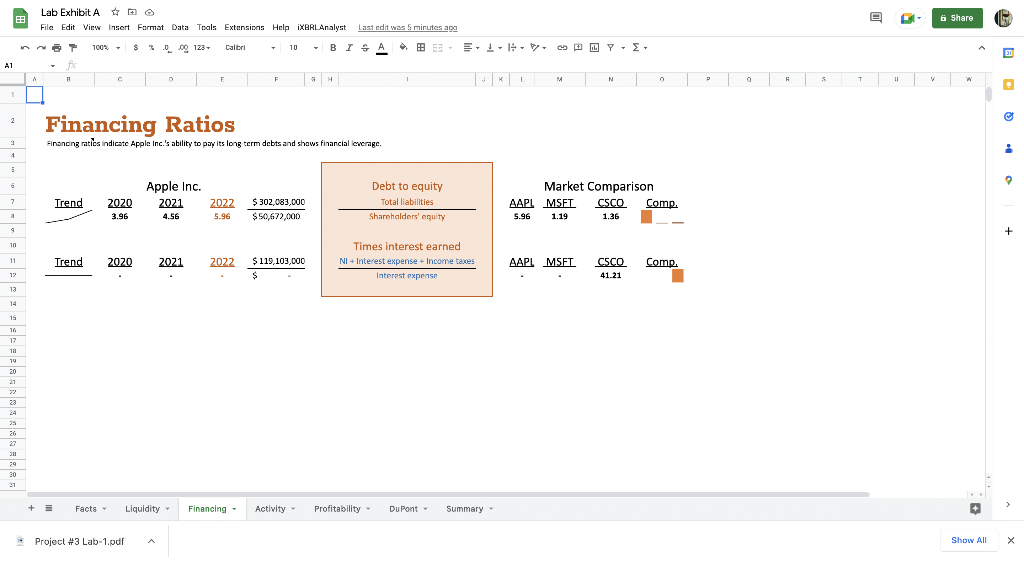The width and height of the screenshot is (1024, 561).
Task: Open the Edit menu
Action: point(68,27)
